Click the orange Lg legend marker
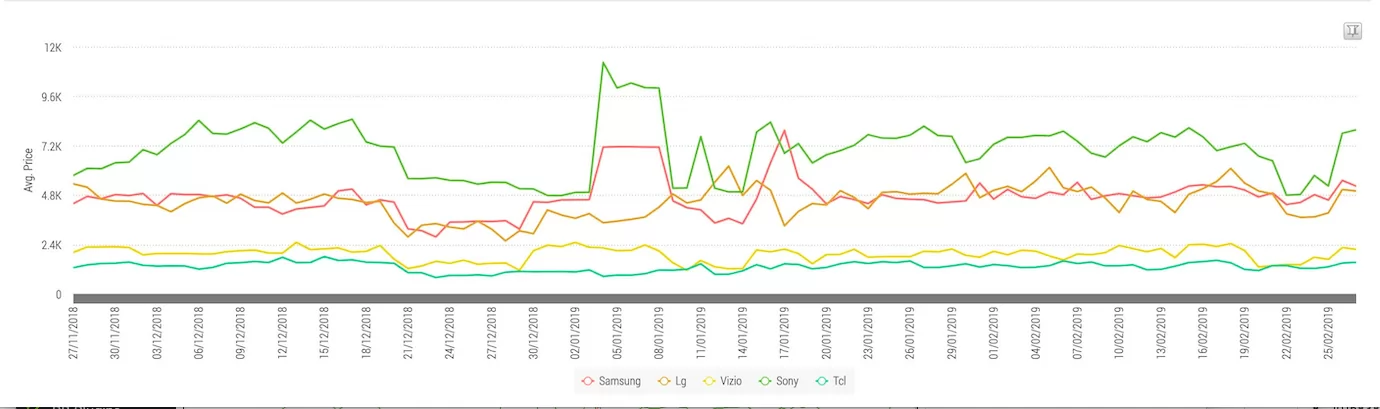The width and height of the screenshot is (1380, 409). (x=664, y=381)
